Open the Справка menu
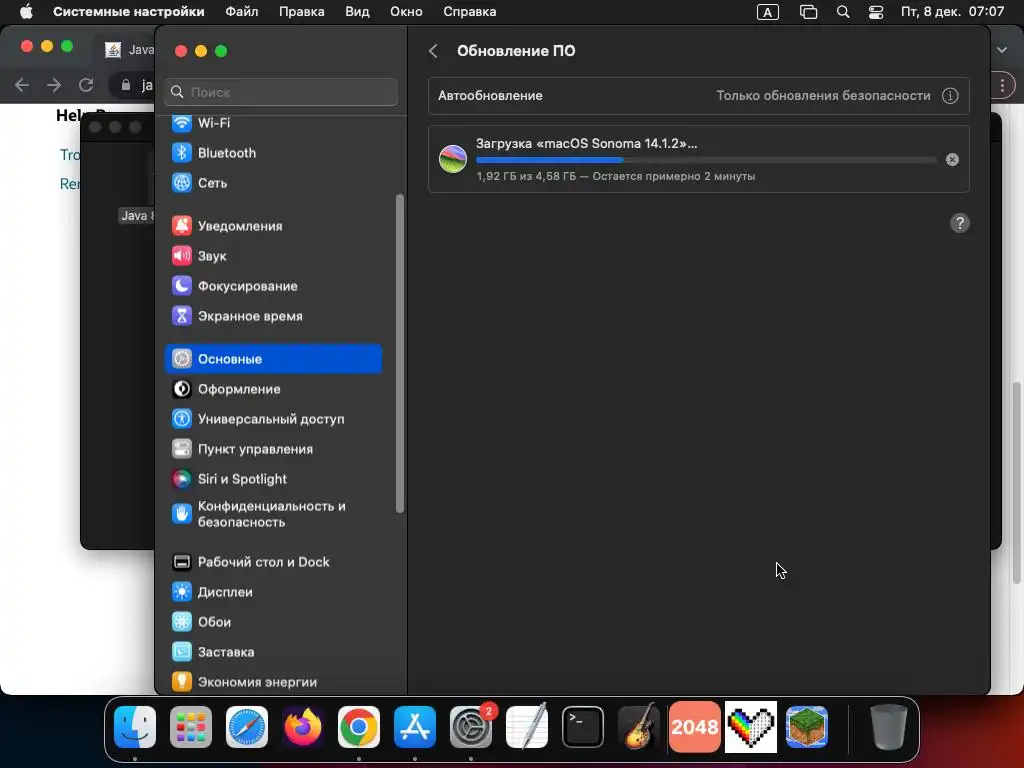Viewport: 1024px width, 768px height. tap(470, 12)
